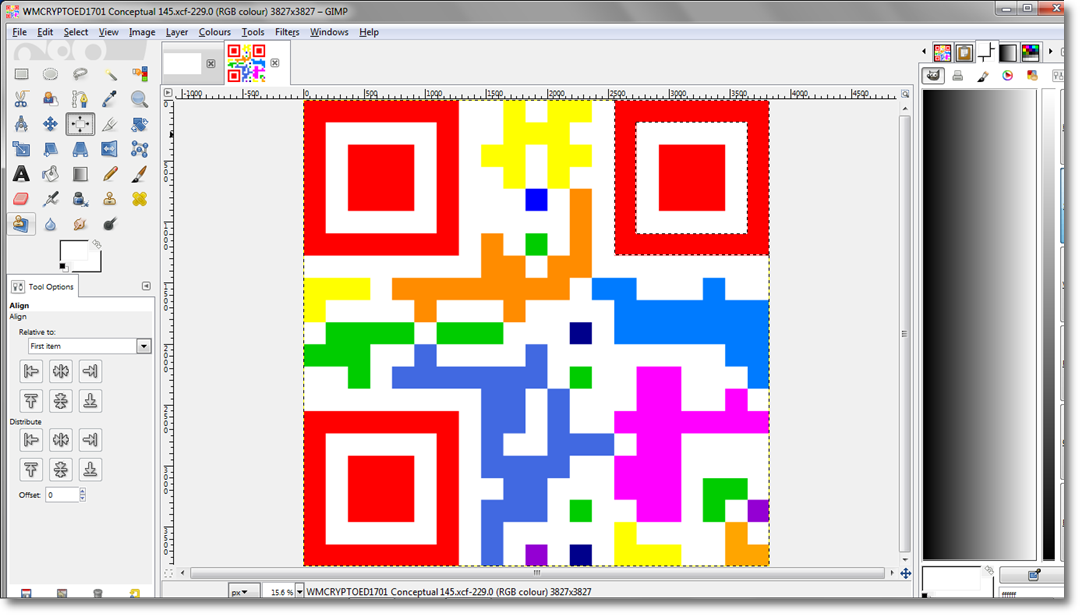Open the File menu
The image size is (1080, 615).
click(x=19, y=32)
